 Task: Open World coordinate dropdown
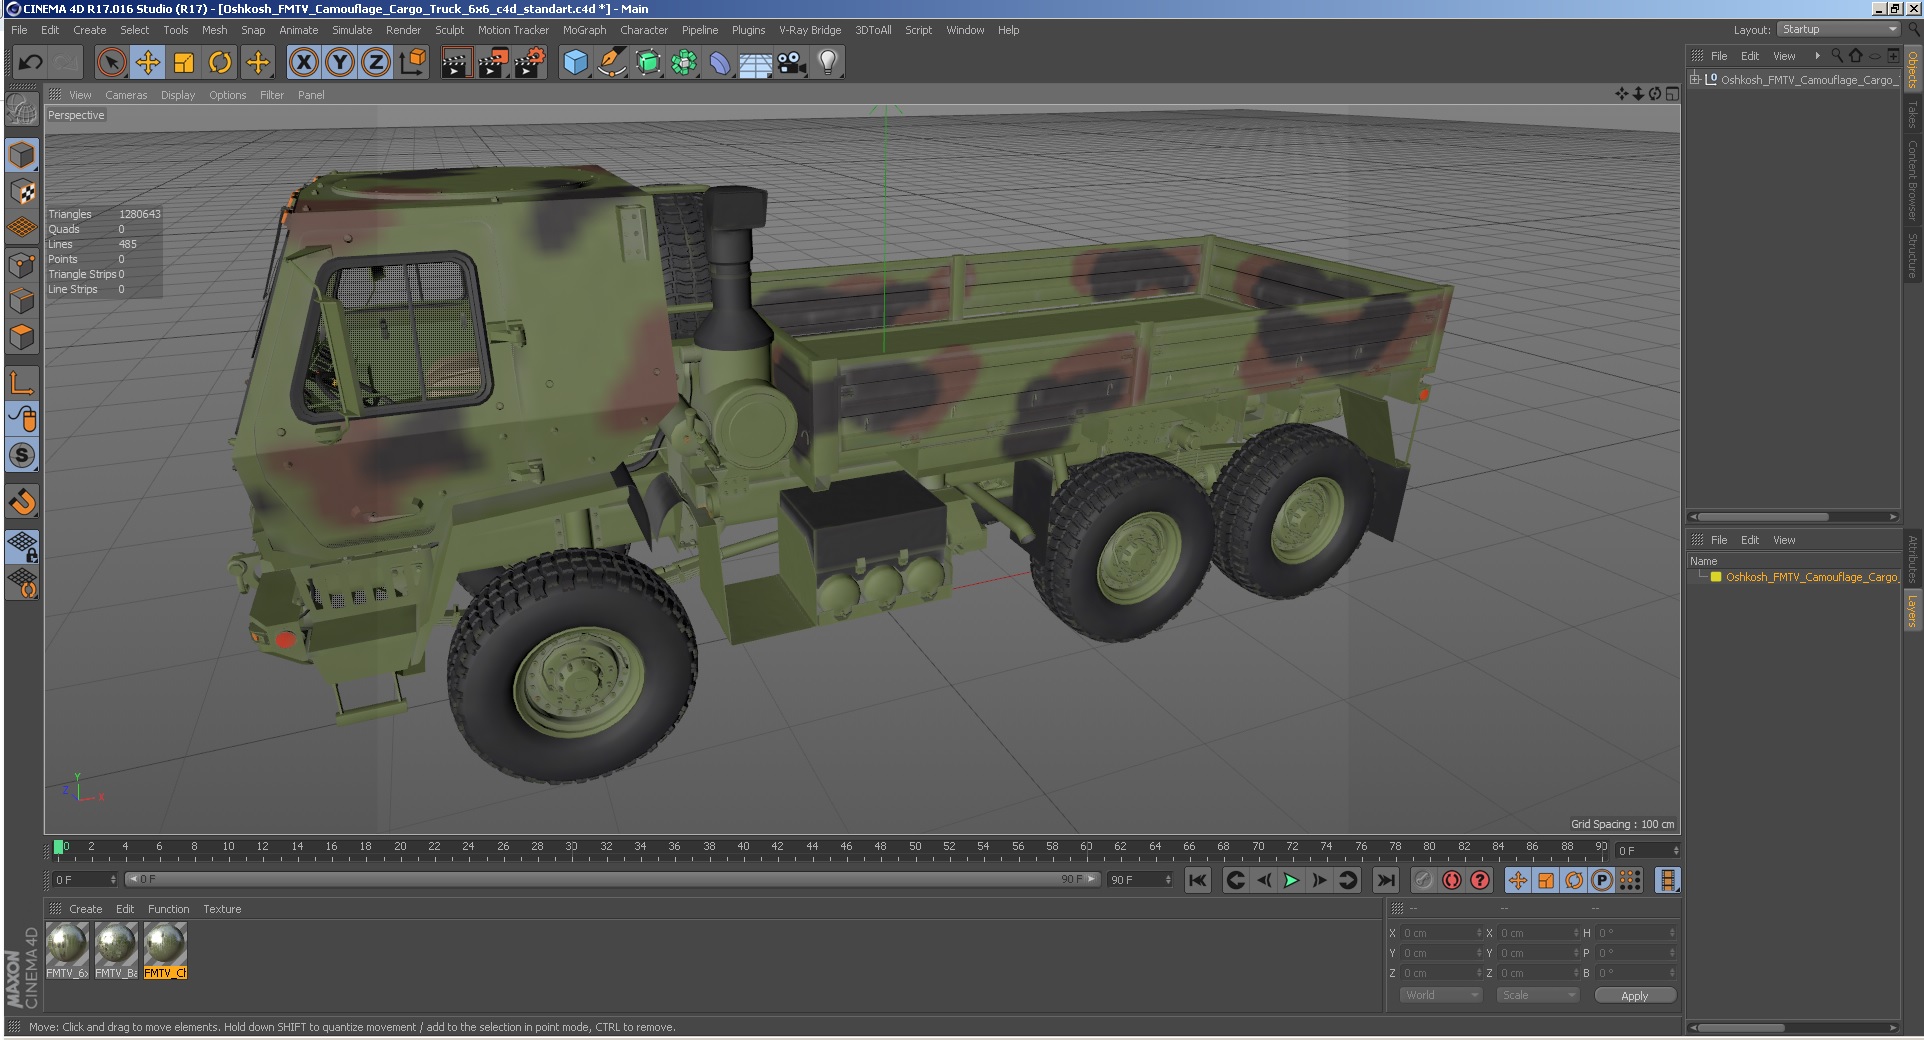click(1440, 995)
